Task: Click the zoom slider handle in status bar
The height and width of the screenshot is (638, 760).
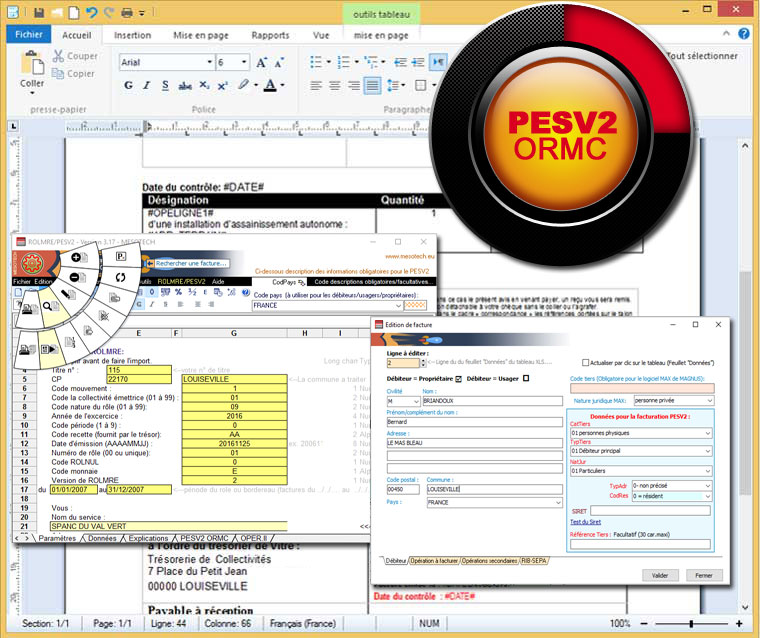Action: (x=691, y=624)
